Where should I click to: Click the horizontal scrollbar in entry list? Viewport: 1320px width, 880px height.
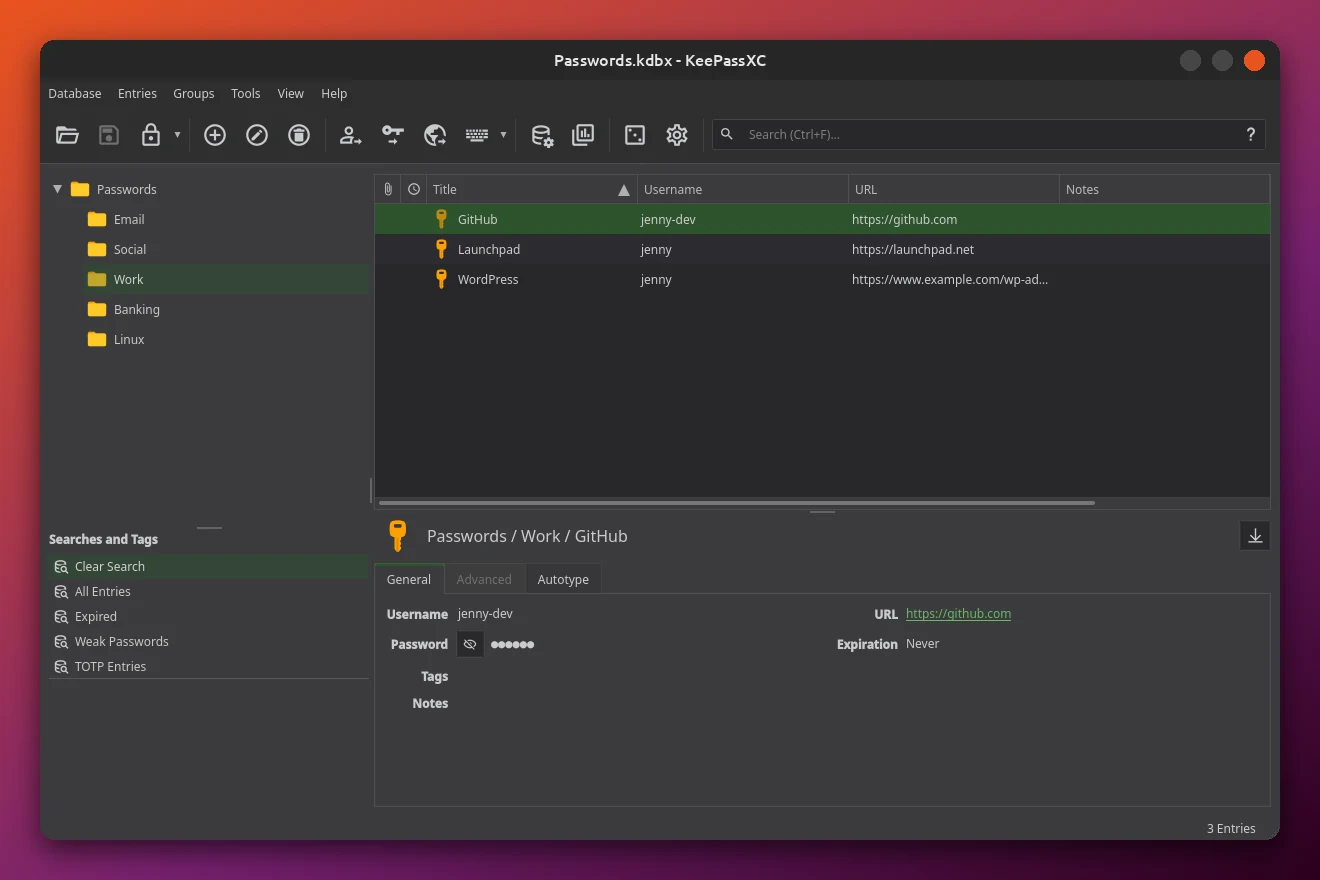tap(737, 503)
